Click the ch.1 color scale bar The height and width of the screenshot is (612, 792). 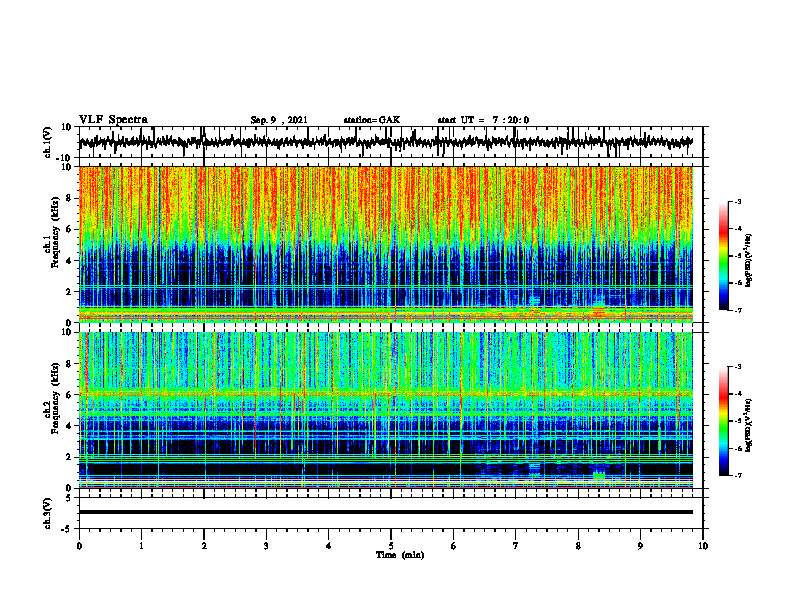(x=723, y=256)
